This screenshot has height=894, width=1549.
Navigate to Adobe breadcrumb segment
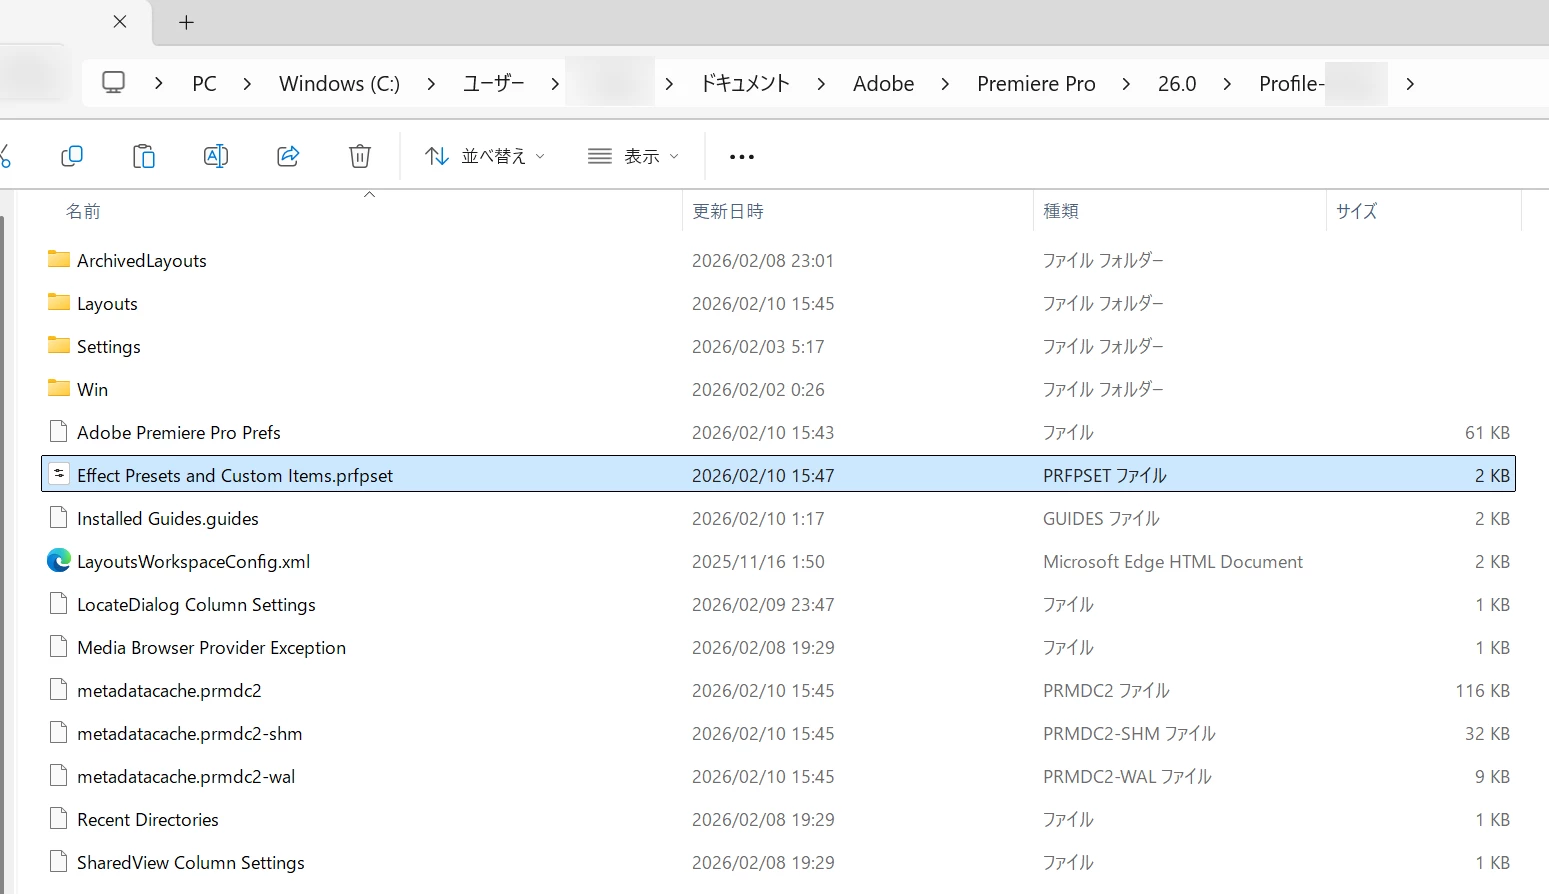tap(883, 84)
